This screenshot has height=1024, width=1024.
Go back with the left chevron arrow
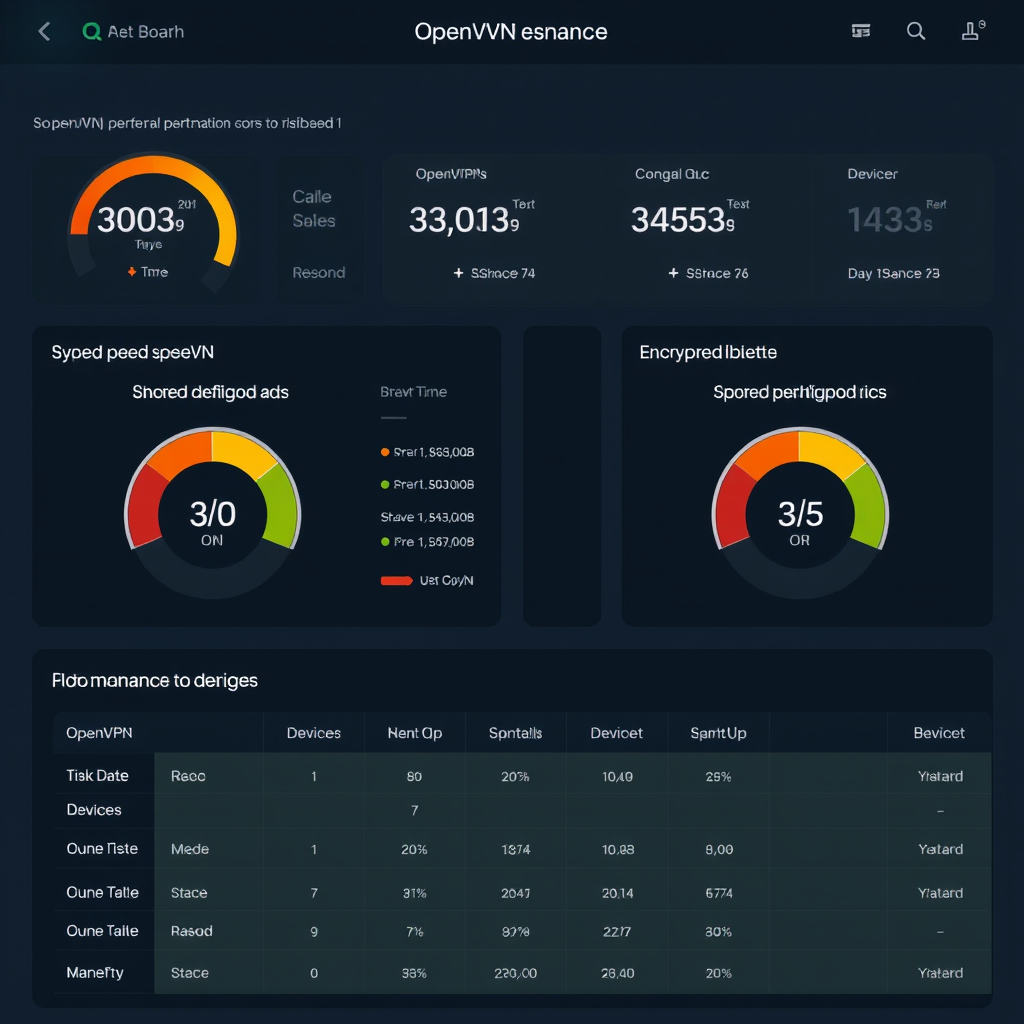(44, 31)
